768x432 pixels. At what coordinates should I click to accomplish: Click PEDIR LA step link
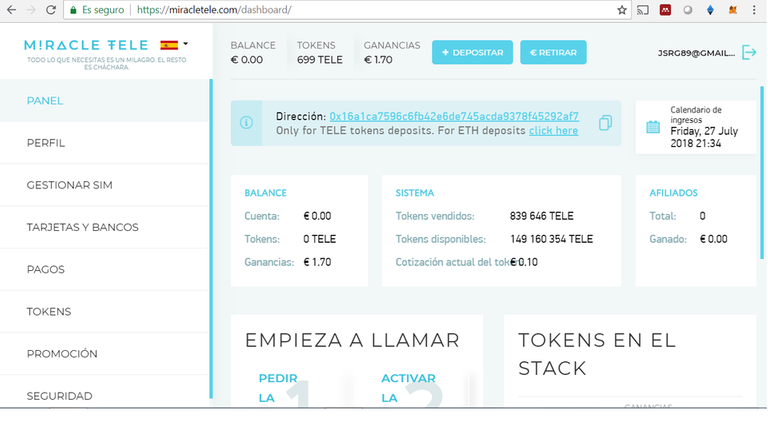[x=278, y=388]
